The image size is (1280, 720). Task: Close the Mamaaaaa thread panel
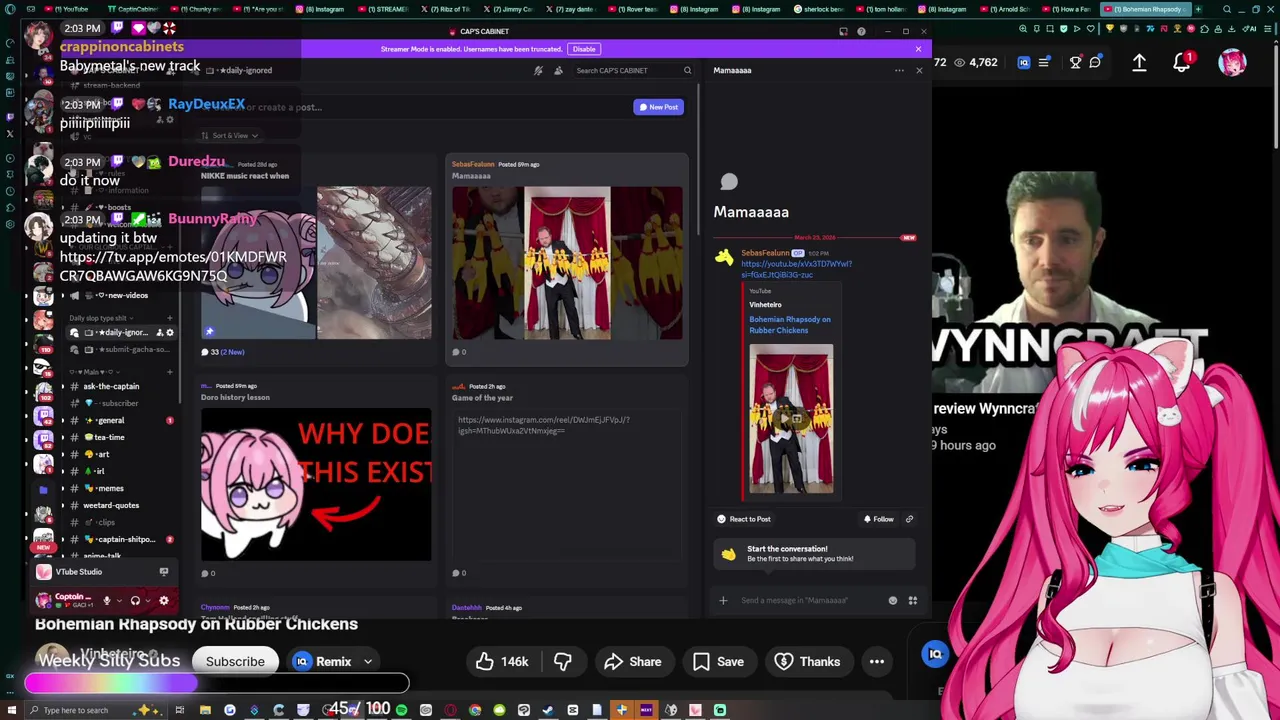click(919, 70)
